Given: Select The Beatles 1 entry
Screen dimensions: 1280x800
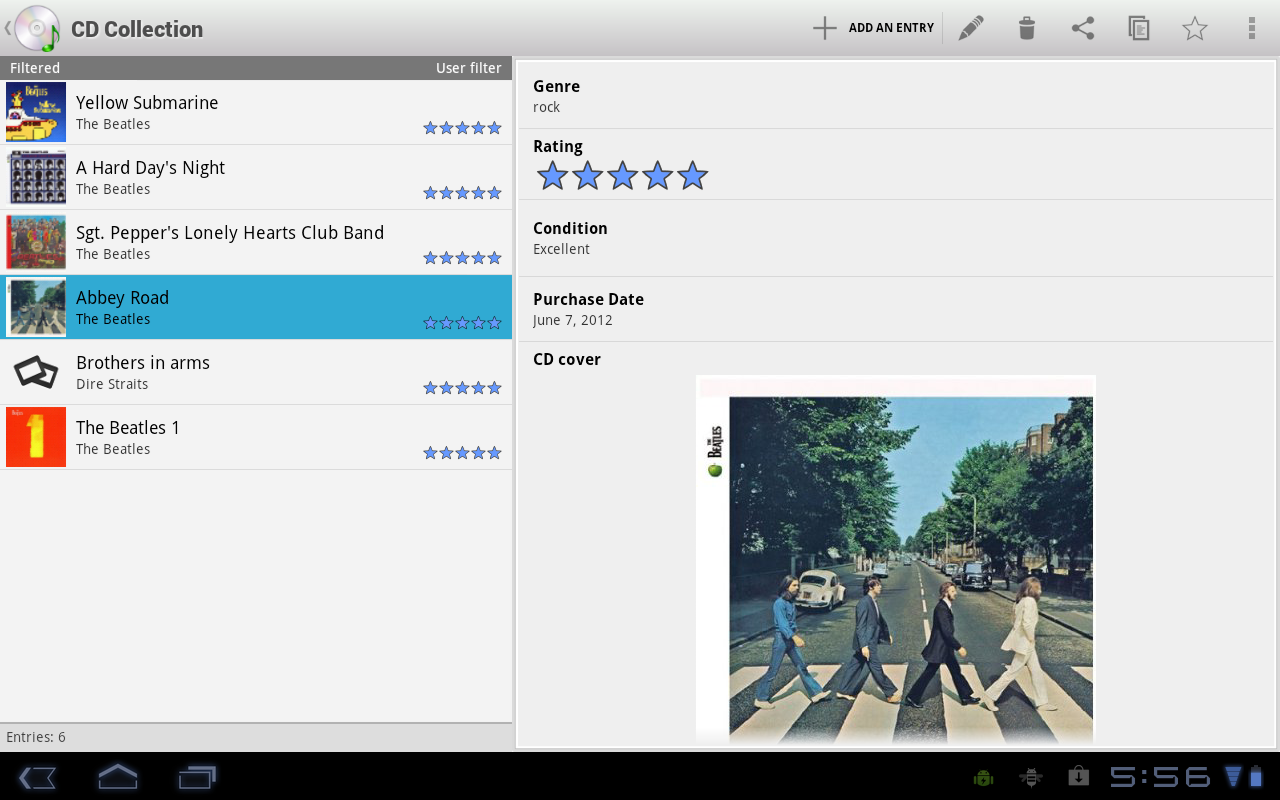Looking at the screenshot, I should pyautogui.click(x=256, y=437).
